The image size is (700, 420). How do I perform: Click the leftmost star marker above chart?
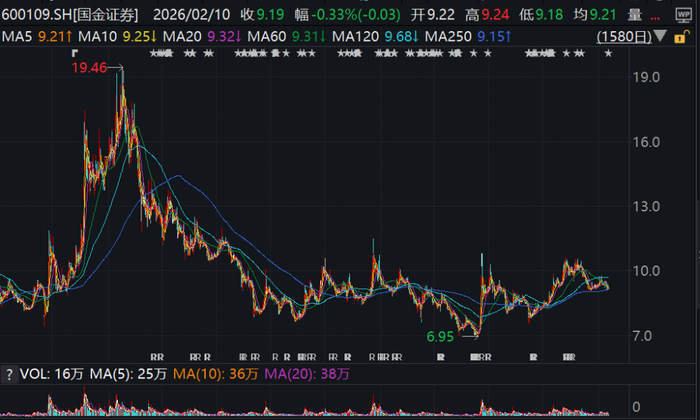(x=153, y=54)
